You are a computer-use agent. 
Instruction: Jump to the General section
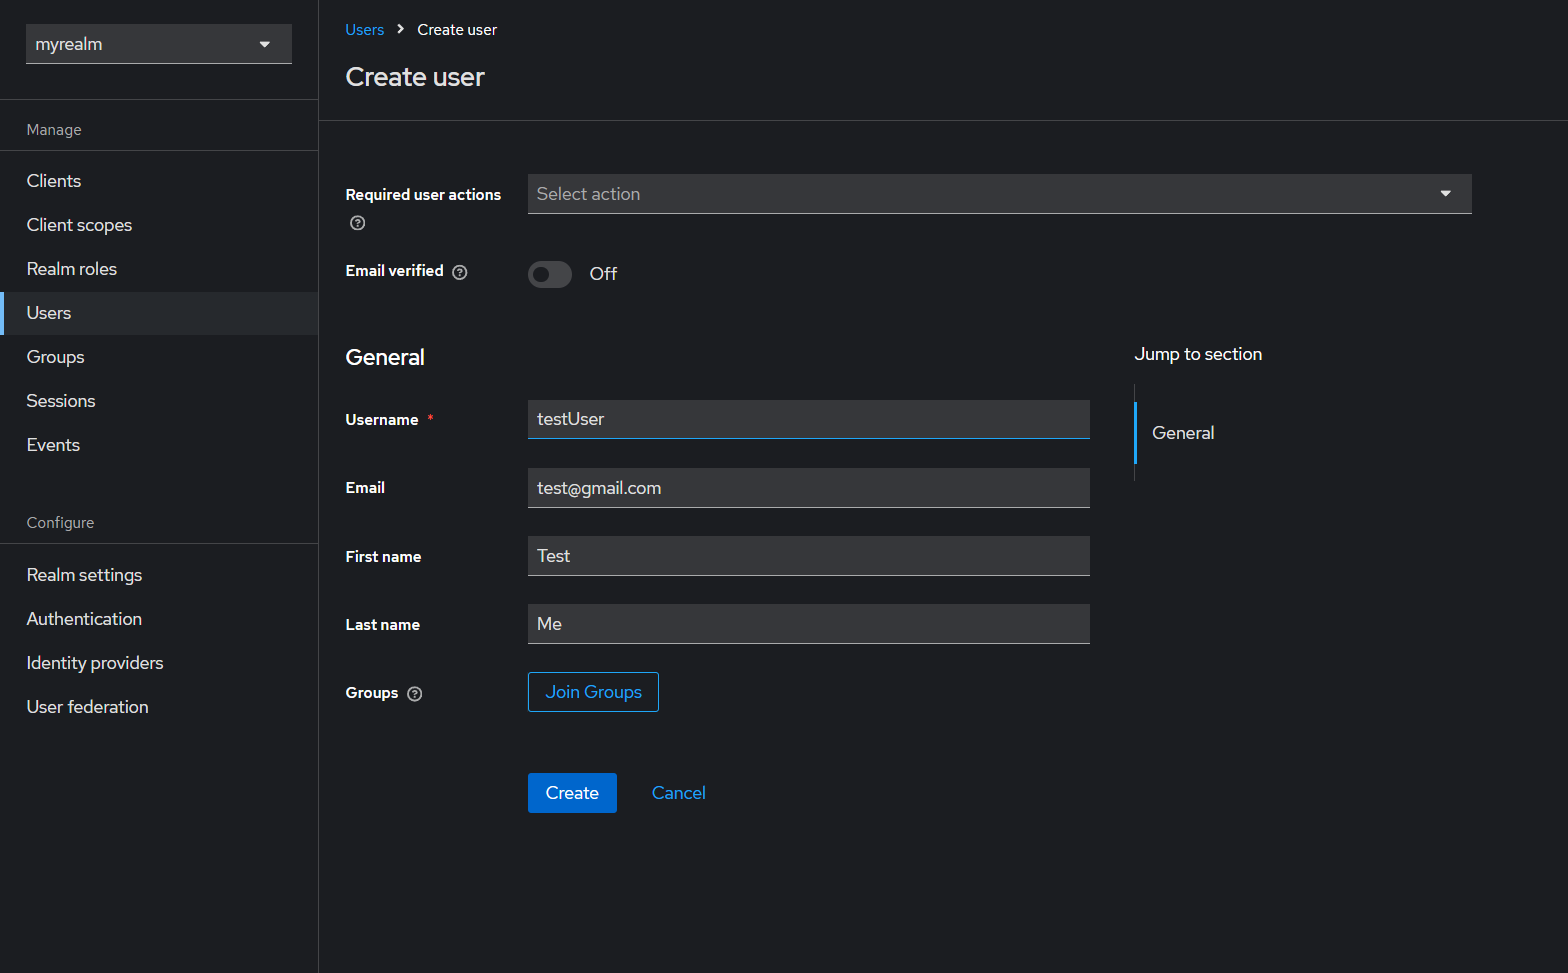coord(1183,433)
